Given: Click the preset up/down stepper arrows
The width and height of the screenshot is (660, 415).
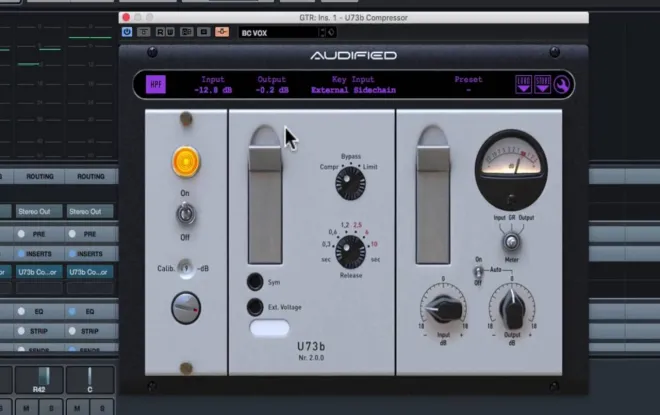Looking at the screenshot, I should [x=322, y=32].
